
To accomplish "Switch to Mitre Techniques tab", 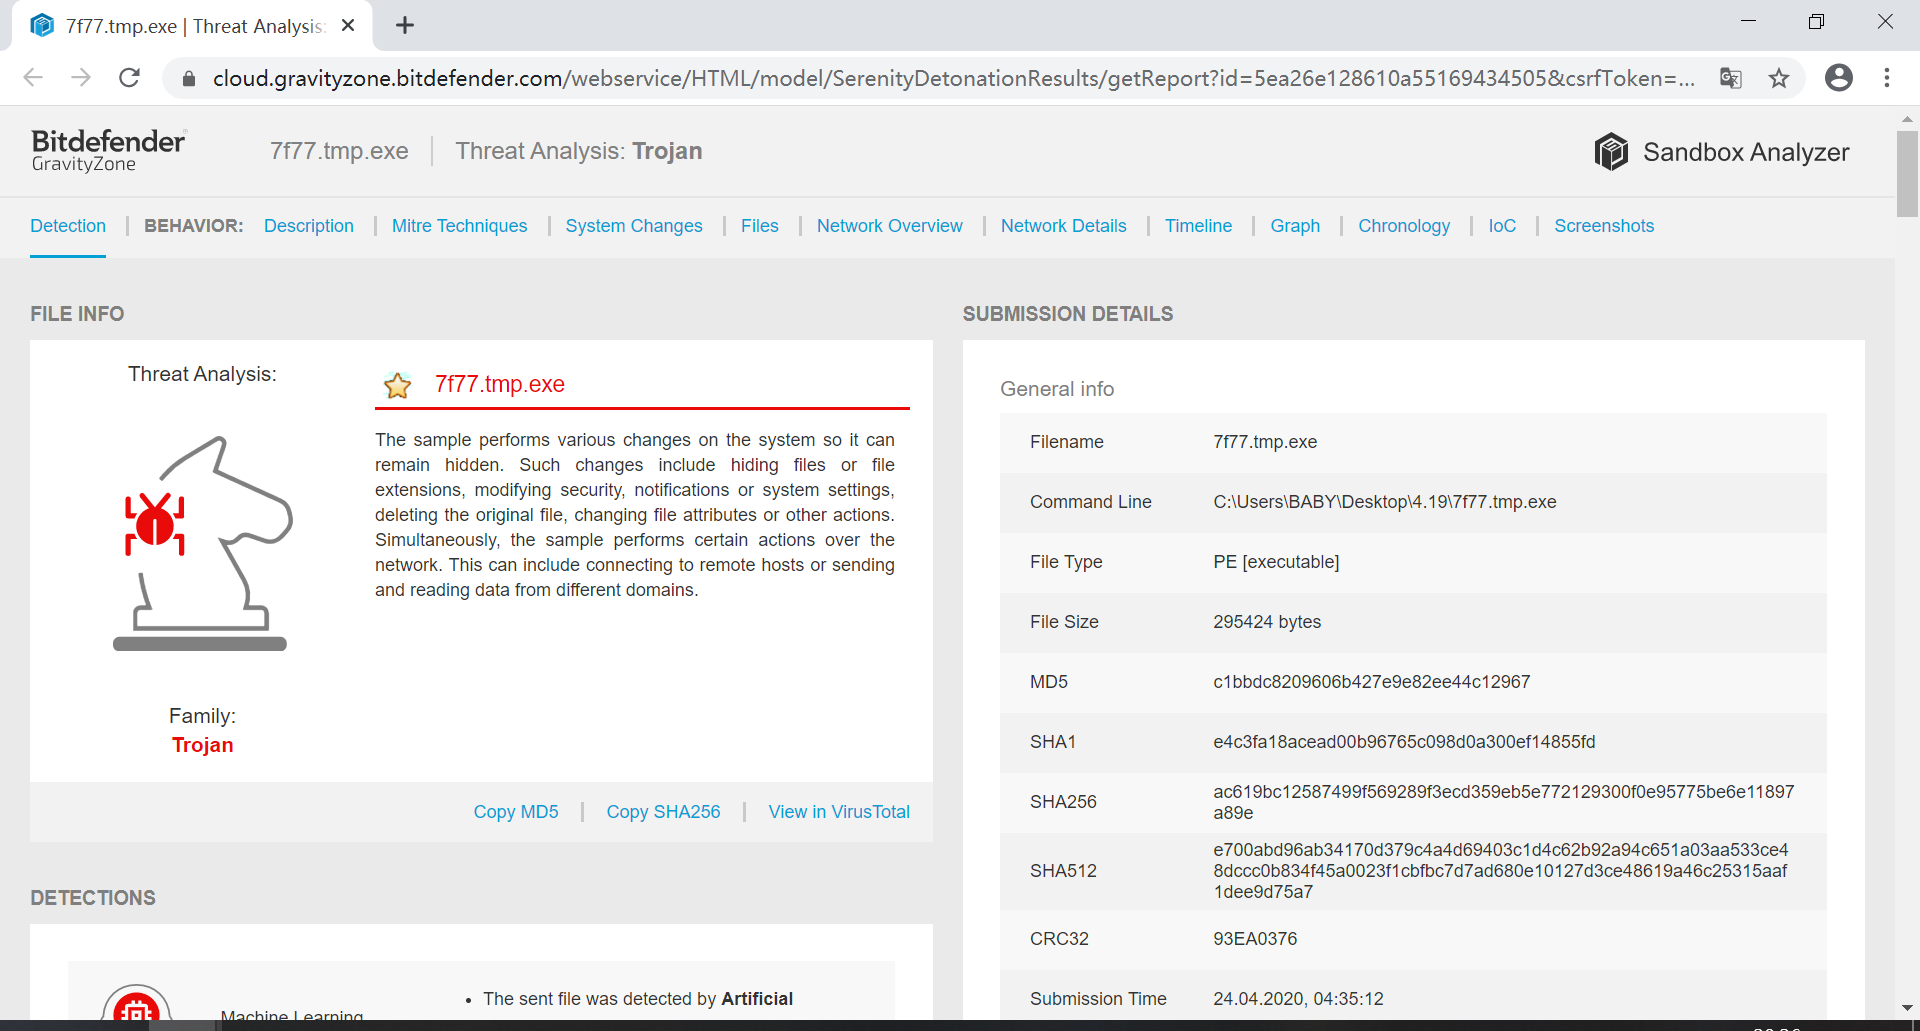I will click(460, 226).
